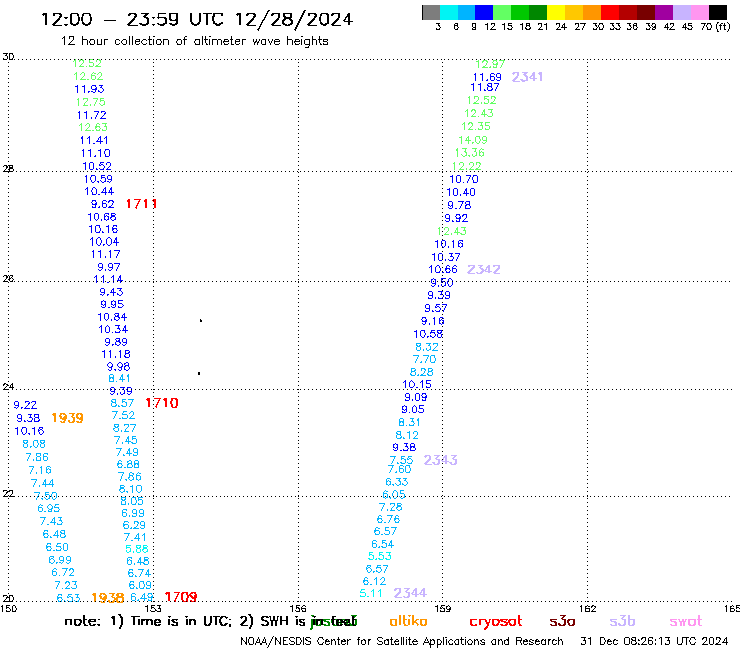Screen dimensions: 740x650
Task: Click the red cryosat pass label 1711
Action: tap(141, 204)
